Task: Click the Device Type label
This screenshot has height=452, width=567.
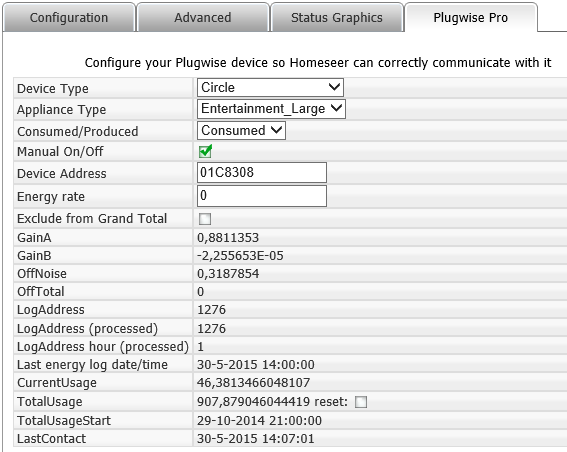Action: coord(53,89)
